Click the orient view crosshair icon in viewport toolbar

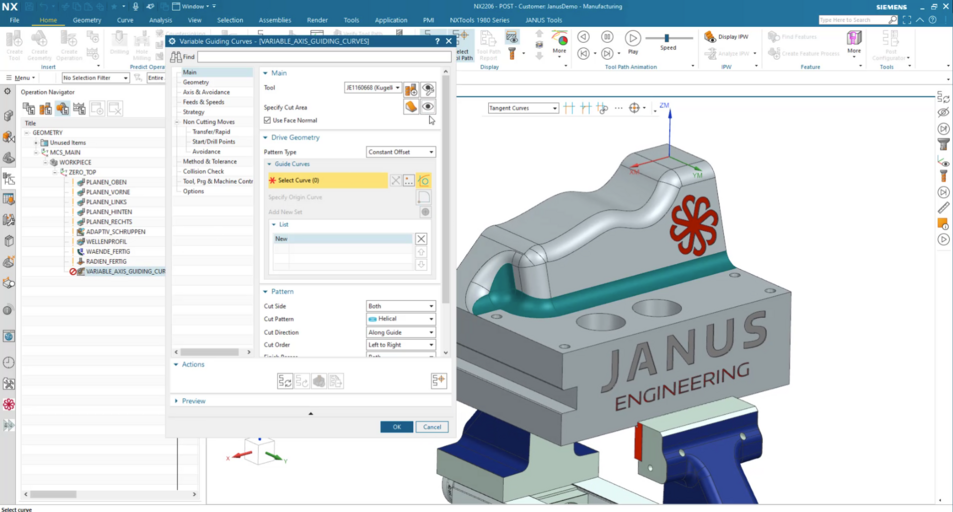click(x=634, y=108)
